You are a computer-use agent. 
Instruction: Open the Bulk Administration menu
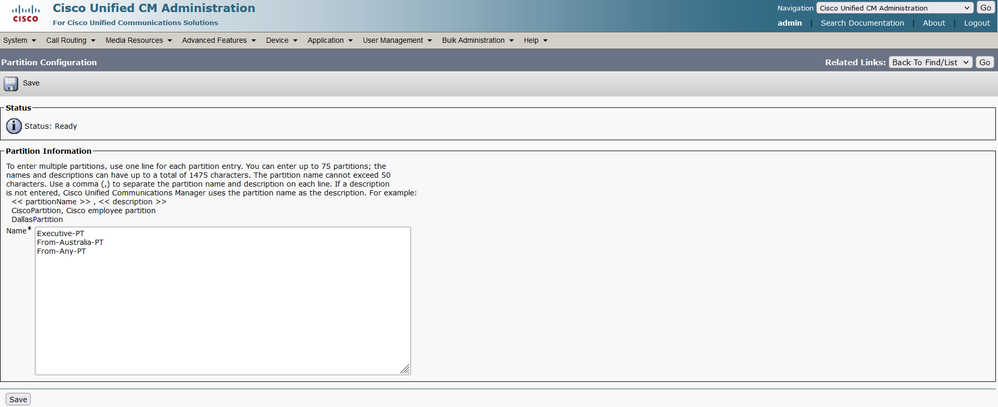pyautogui.click(x=477, y=40)
